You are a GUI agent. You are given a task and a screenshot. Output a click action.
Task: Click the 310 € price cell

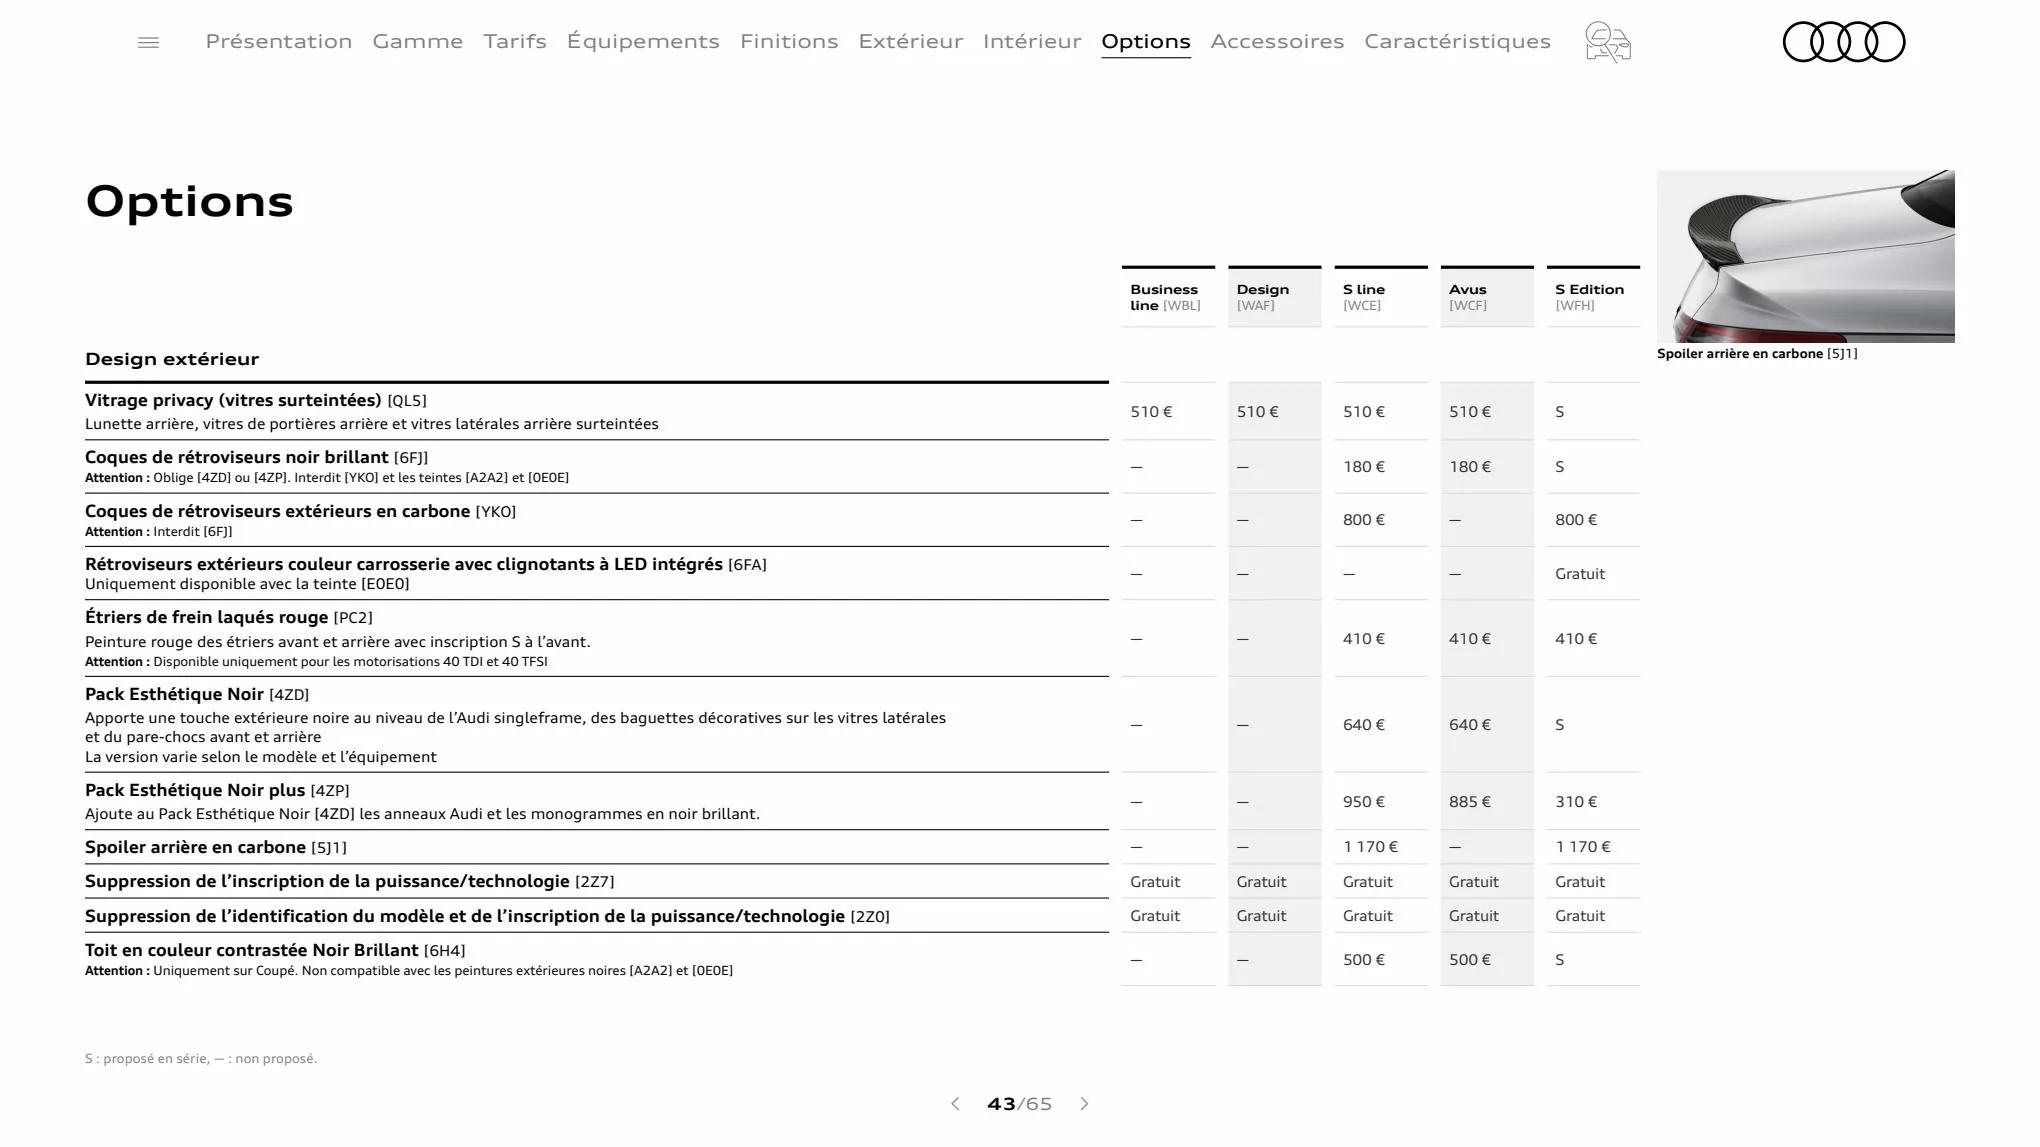[1576, 802]
